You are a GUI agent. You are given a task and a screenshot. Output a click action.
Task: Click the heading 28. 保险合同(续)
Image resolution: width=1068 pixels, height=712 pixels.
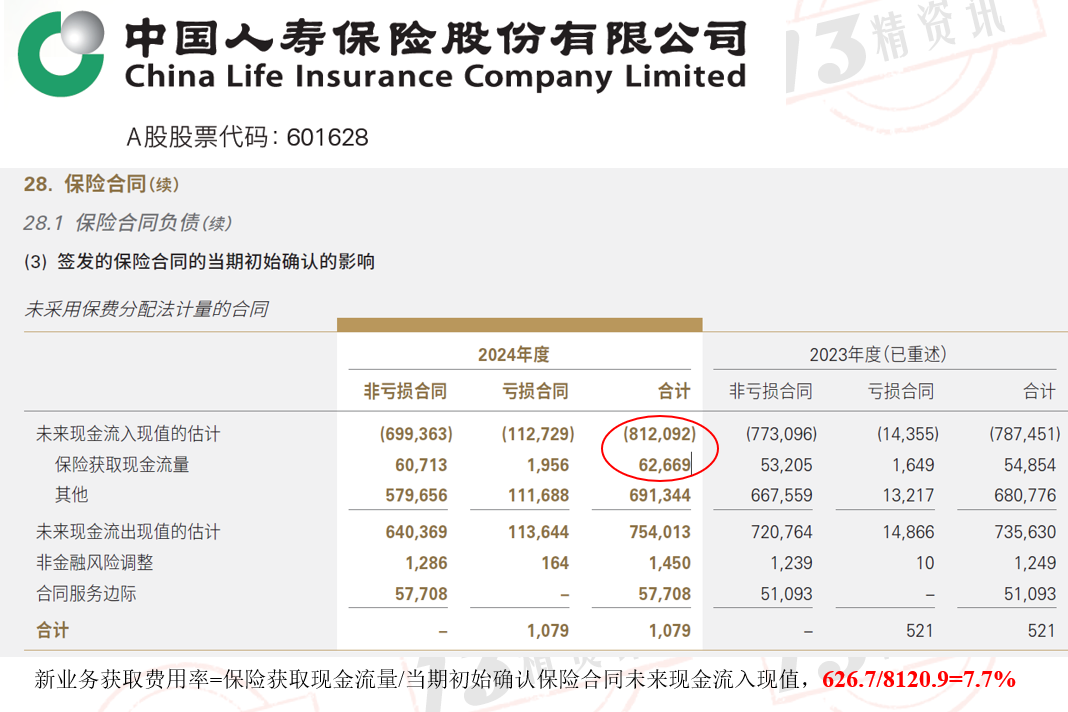[x=101, y=184]
